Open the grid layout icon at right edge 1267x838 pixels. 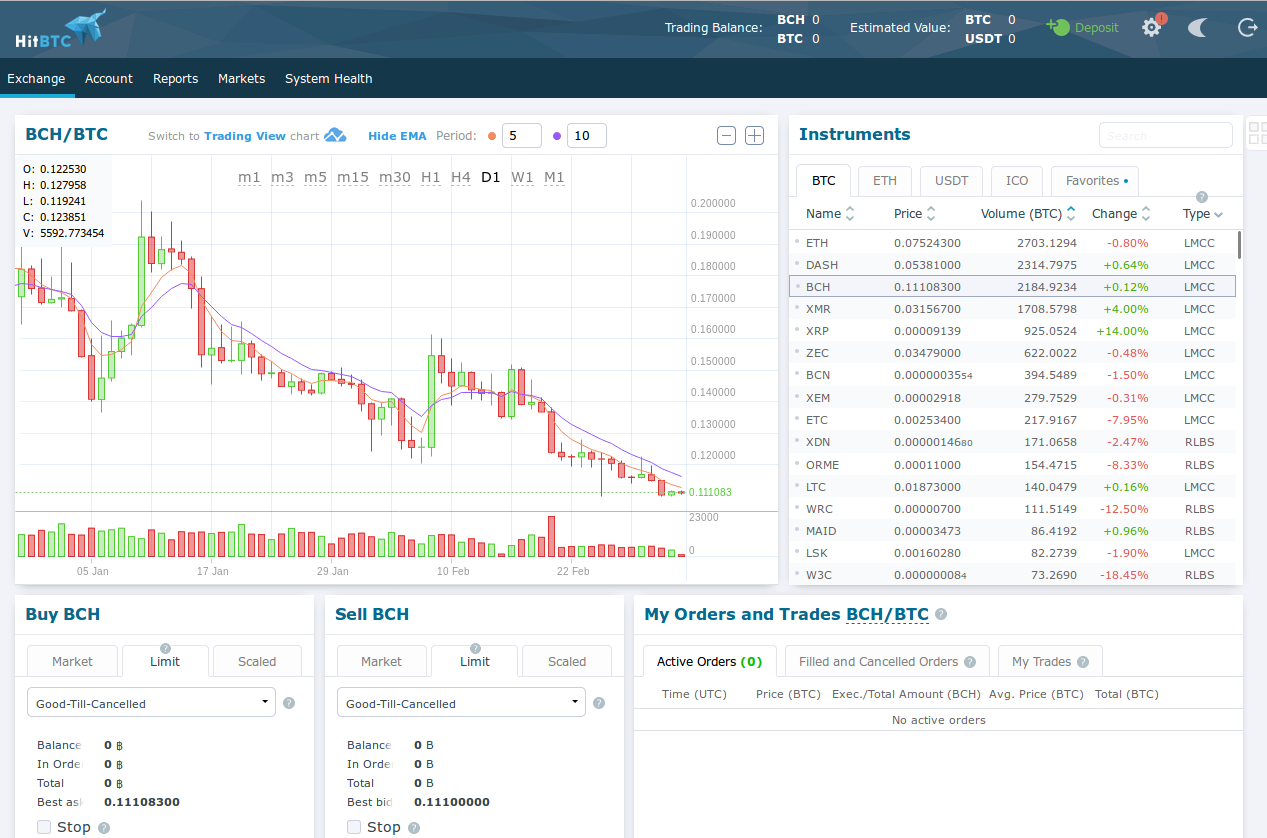pos(1256,133)
